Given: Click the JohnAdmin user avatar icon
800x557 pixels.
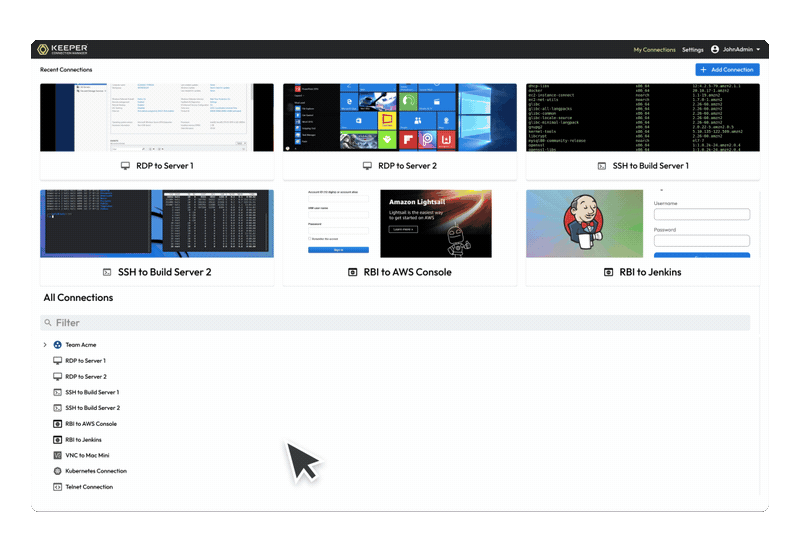Looking at the screenshot, I should click(x=715, y=49).
